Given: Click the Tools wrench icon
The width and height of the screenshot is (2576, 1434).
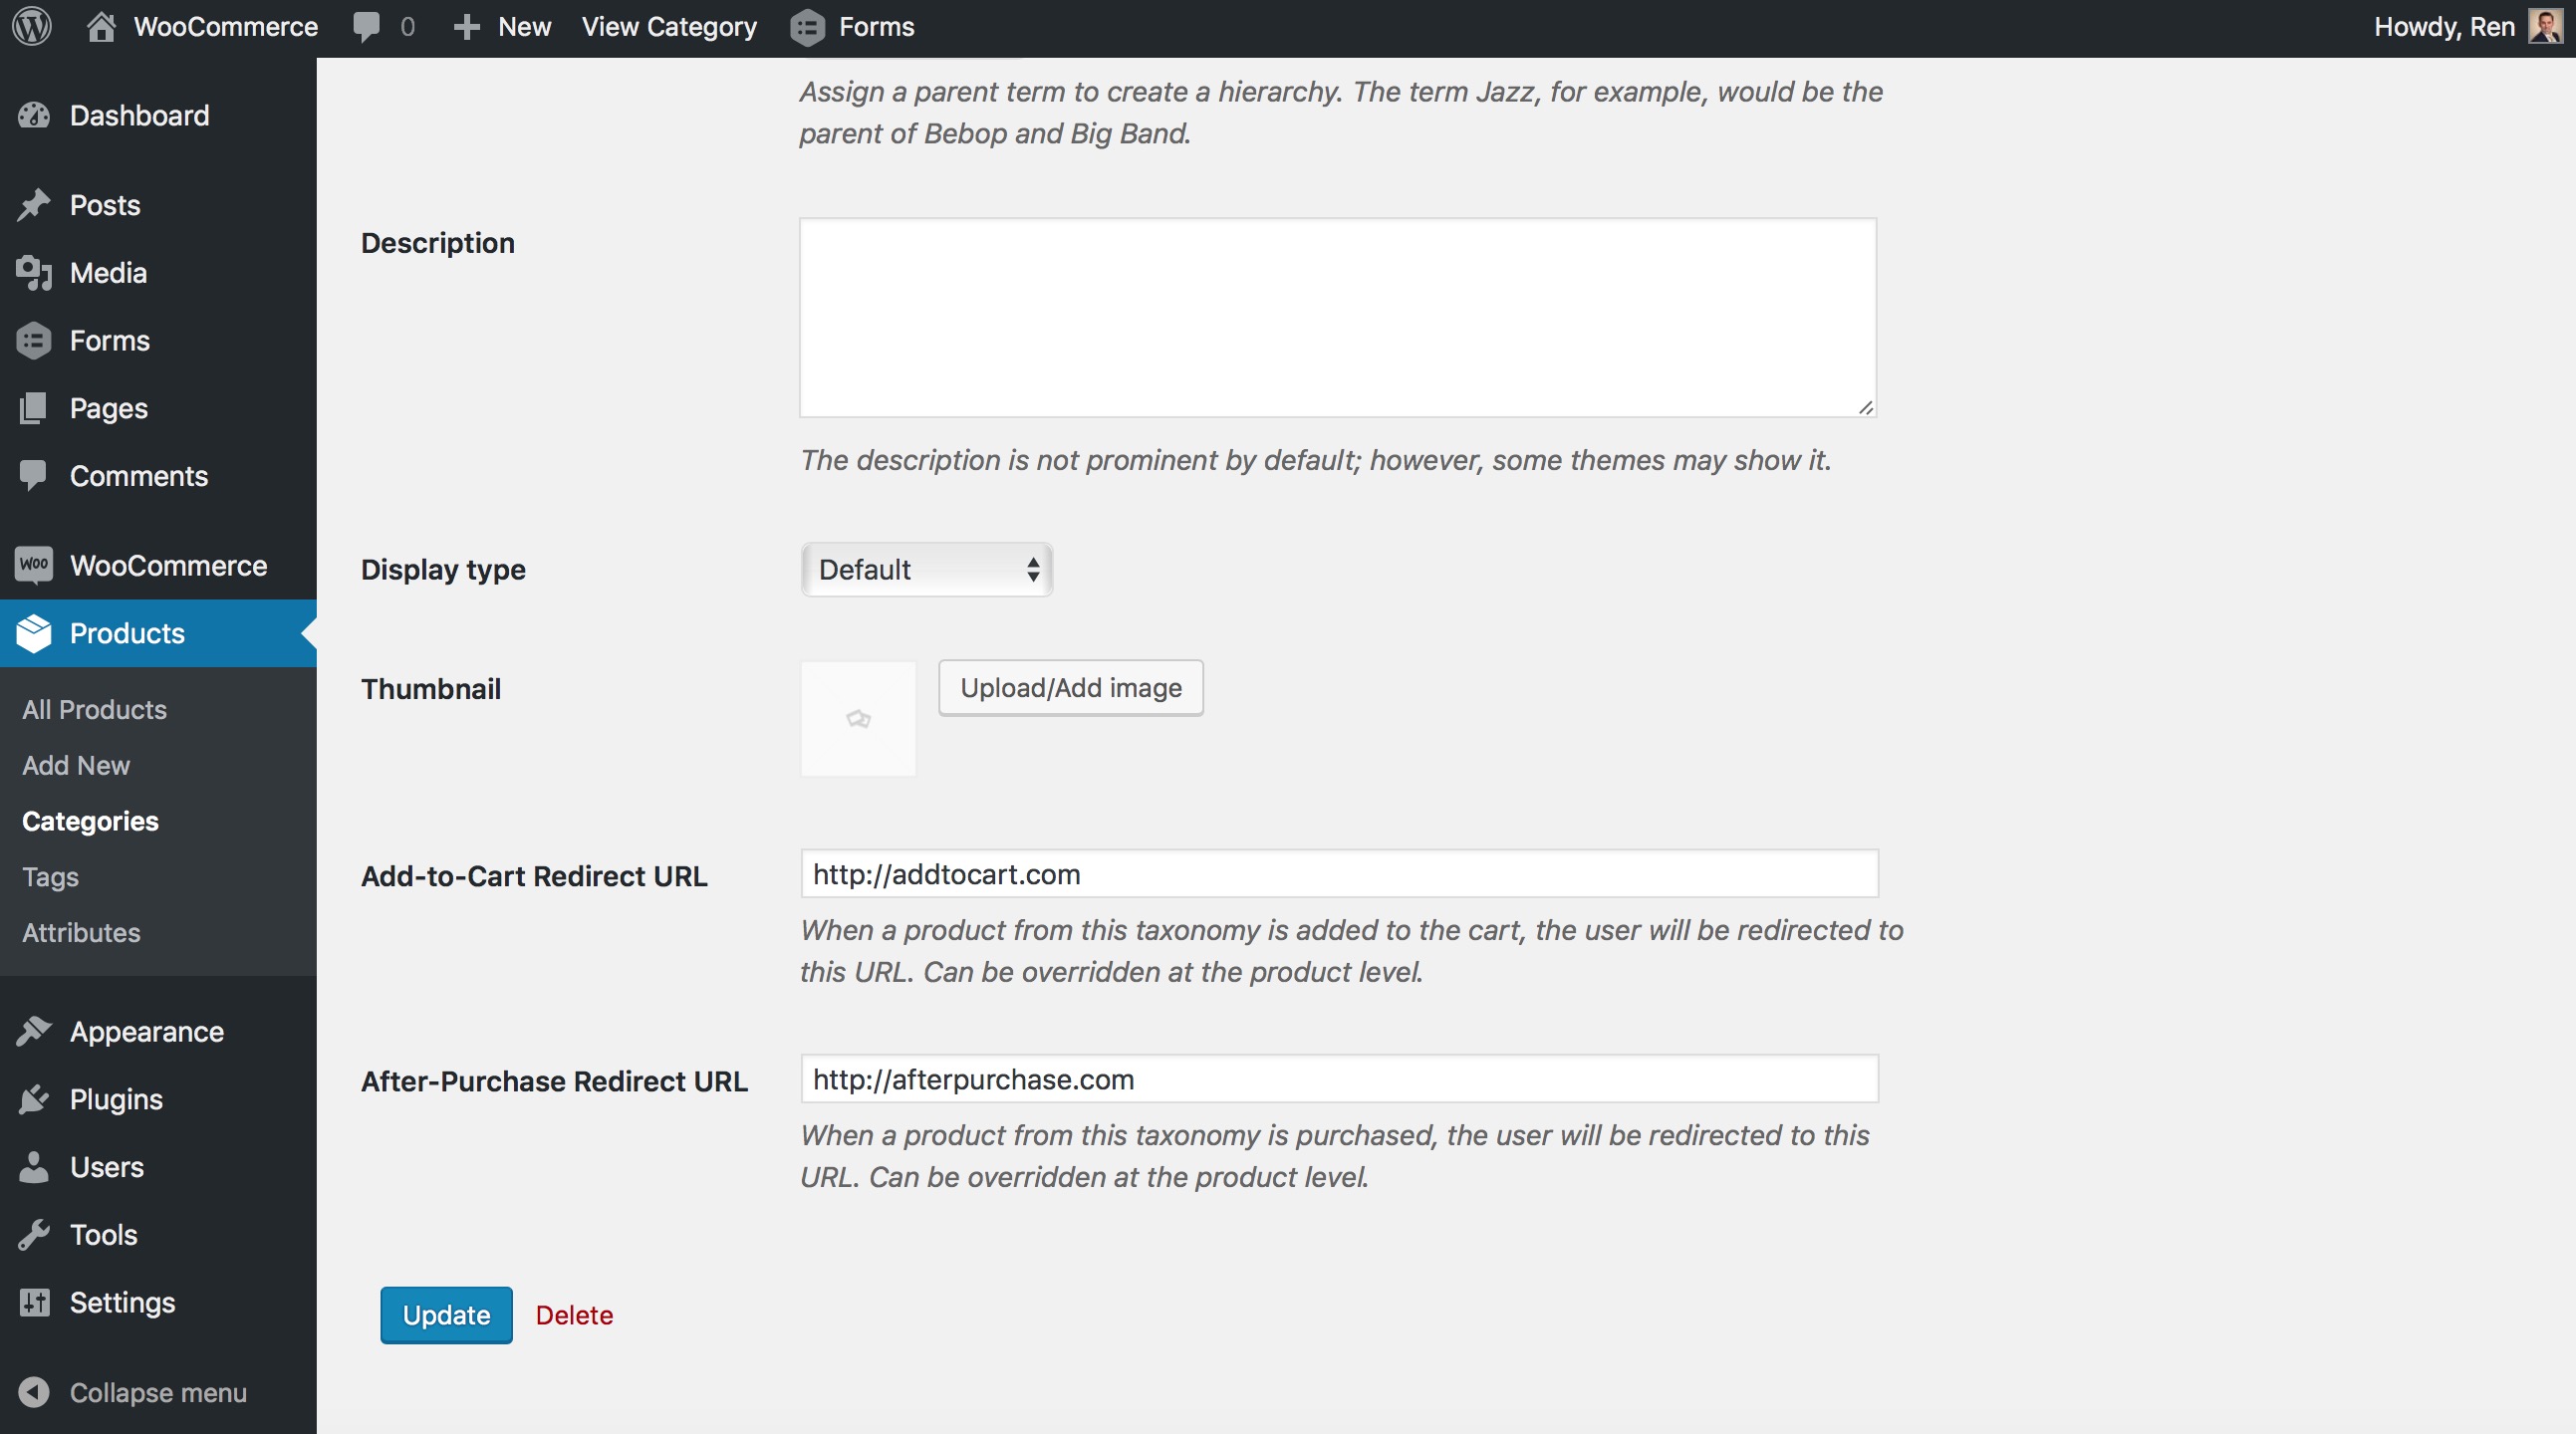Looking at the screenshot, I should (x=34, y=1235).
